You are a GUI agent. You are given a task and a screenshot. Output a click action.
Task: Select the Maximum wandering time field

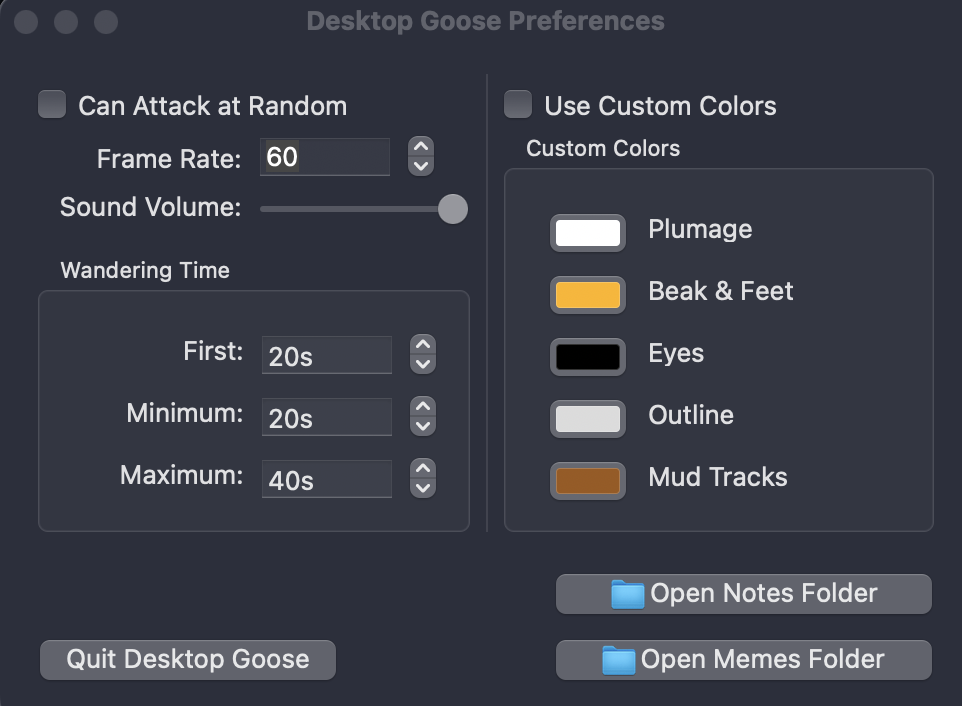click(327, 479)
